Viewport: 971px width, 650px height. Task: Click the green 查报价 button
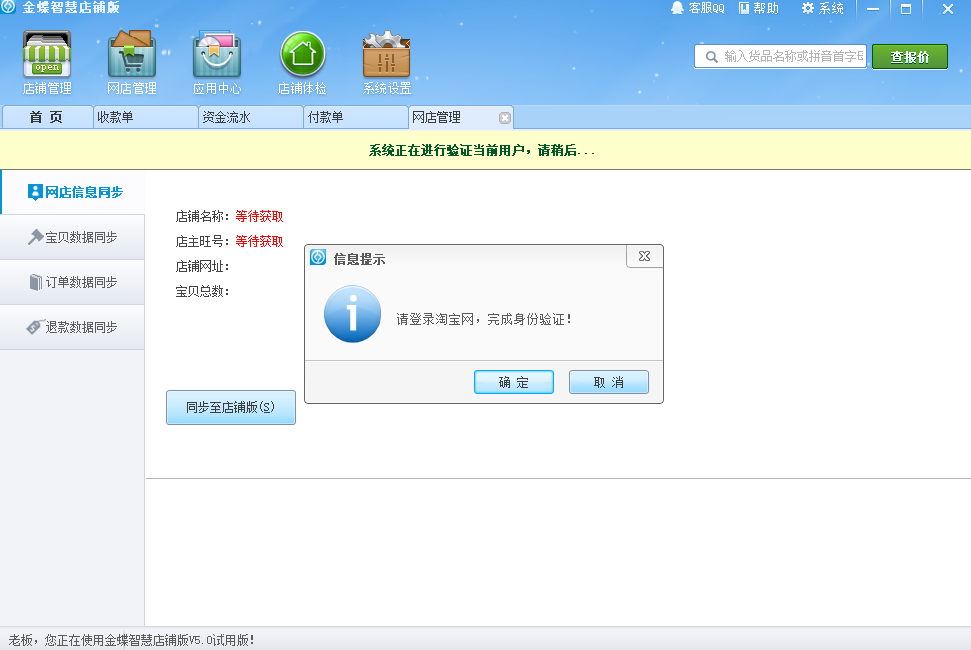pos(910,57)
